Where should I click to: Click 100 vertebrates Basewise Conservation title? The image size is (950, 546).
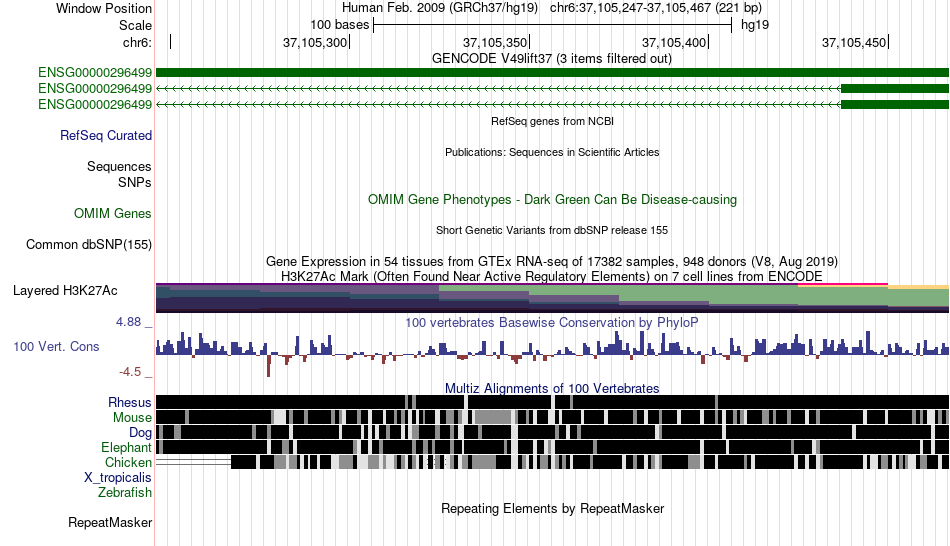552,322
